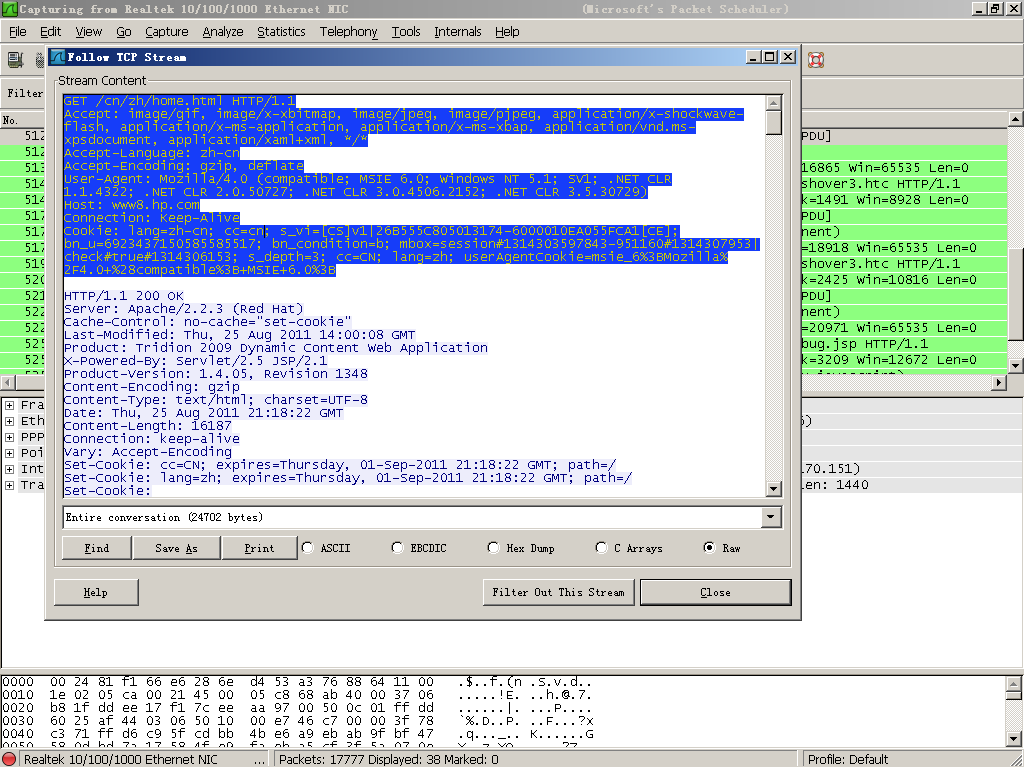Image resolution: width=1024 pixels, height=768 pixels.
Task: Open the Go menu
Action: tap(124, 31)
